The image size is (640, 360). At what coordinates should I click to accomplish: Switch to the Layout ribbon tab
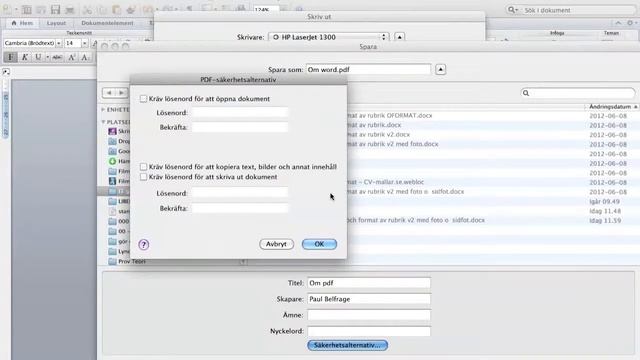tap(56, 23)
